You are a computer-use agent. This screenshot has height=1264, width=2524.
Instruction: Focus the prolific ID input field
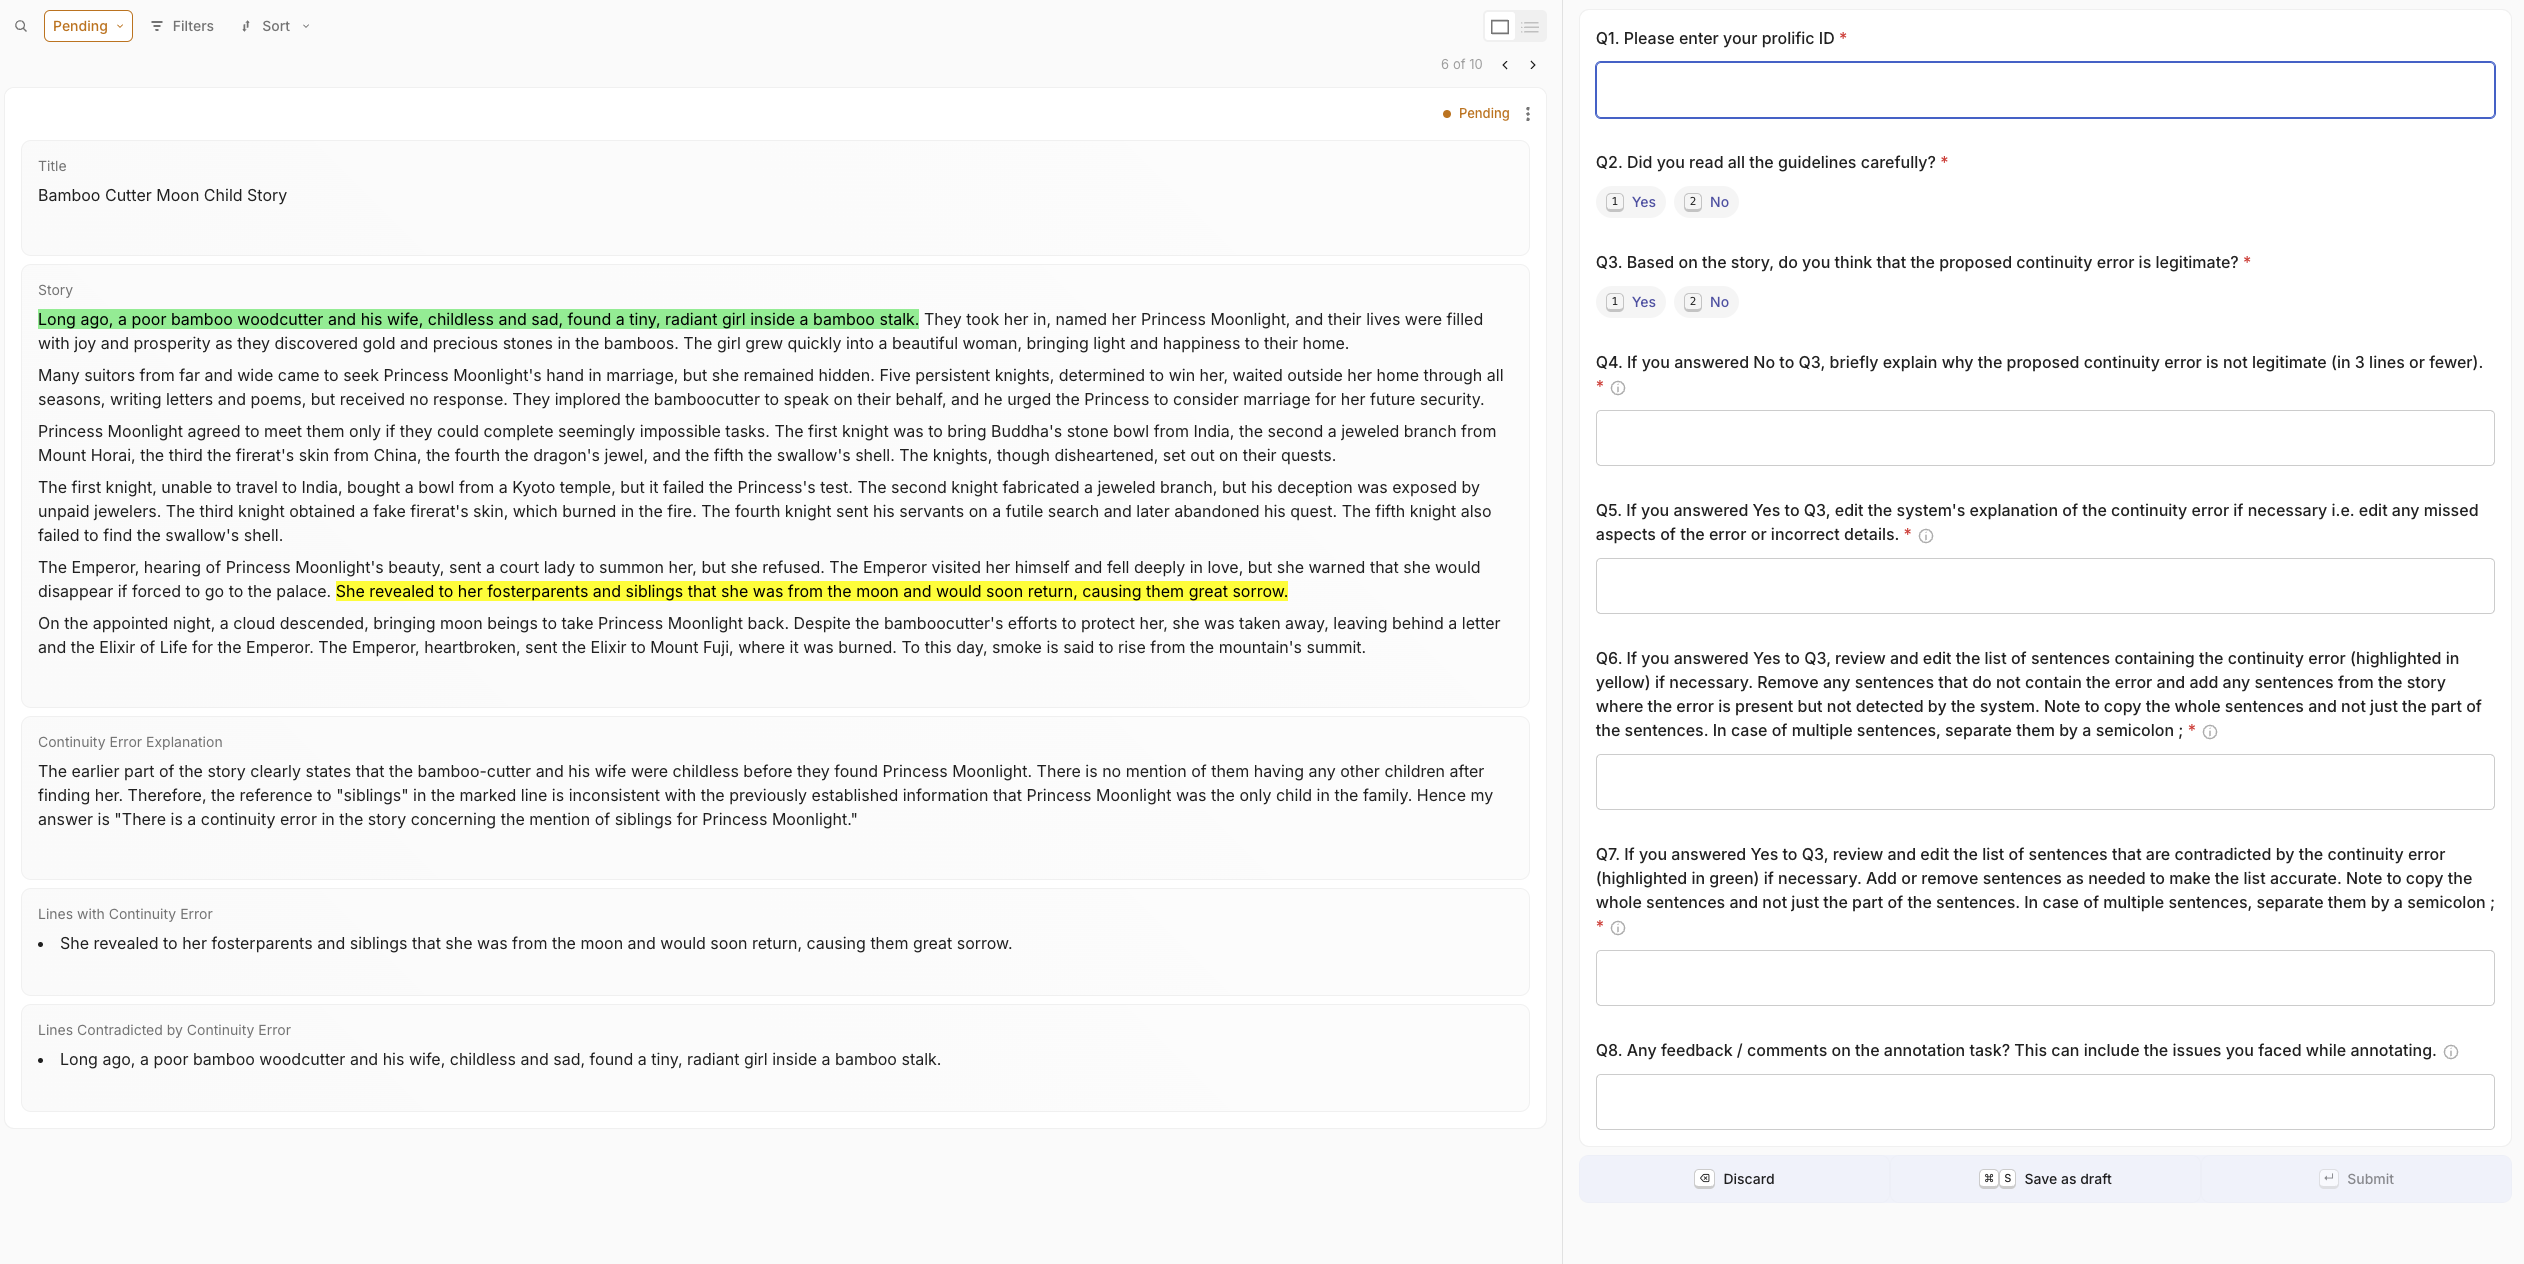tap(2044, 90)
